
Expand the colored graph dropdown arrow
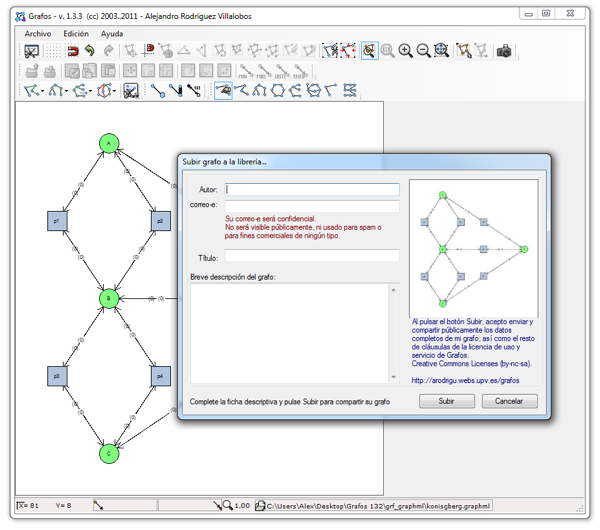point(116,92)
